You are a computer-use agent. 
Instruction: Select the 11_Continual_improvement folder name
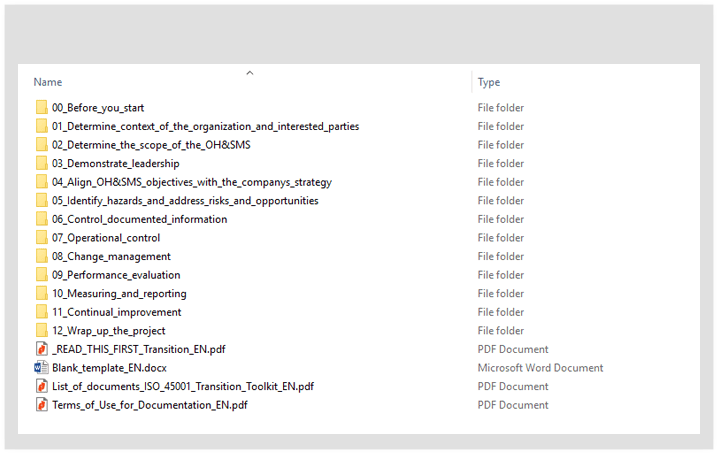click(115, 312)
